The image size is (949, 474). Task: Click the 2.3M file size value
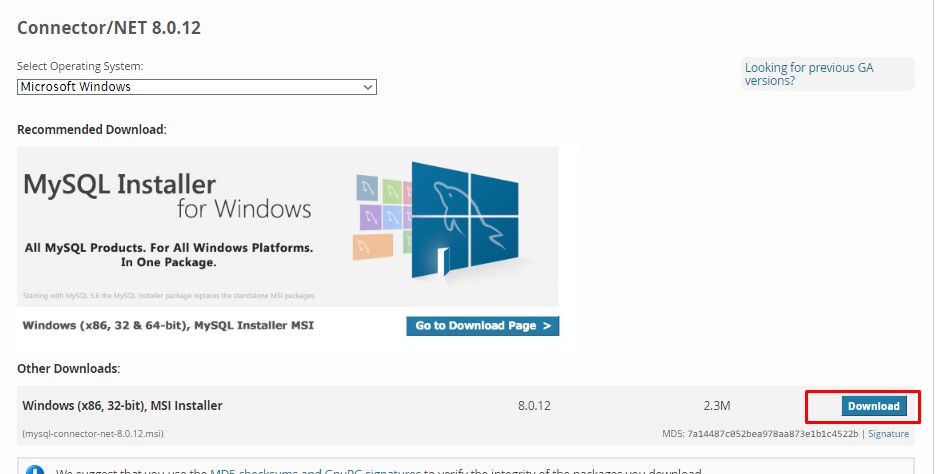pyautogui.click(x=717, y=406)
